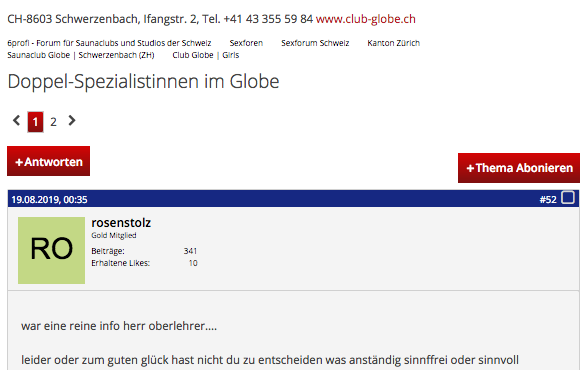Open Club Globe | Girls breadcrumb
This screenshot has width=587, height=370.
206,55
